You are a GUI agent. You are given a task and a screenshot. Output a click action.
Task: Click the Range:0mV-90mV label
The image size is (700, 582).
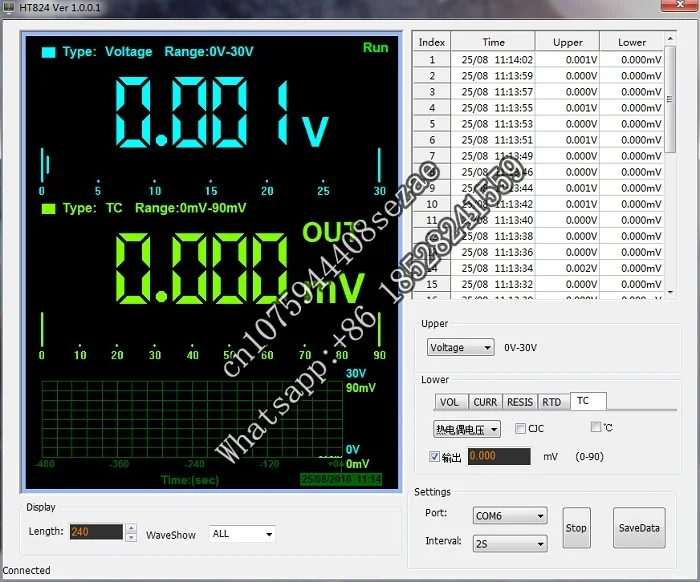point(191,208)
